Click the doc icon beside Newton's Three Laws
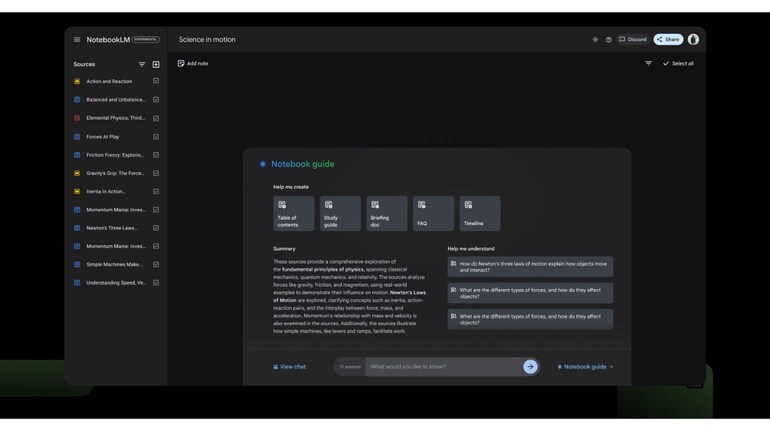The height and width of the screenshot is (431, 770). tap(77, 228)
